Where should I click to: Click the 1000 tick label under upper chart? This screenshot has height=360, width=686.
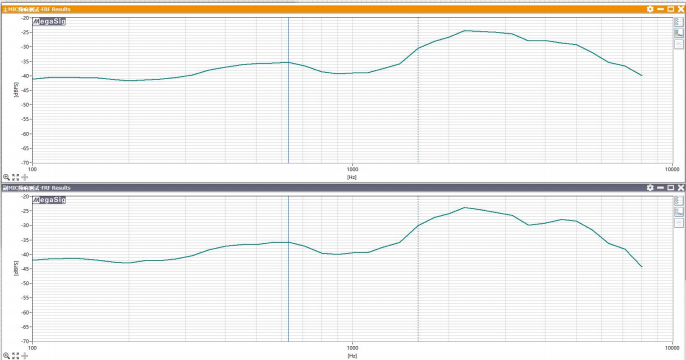click(x=352, y=169)
